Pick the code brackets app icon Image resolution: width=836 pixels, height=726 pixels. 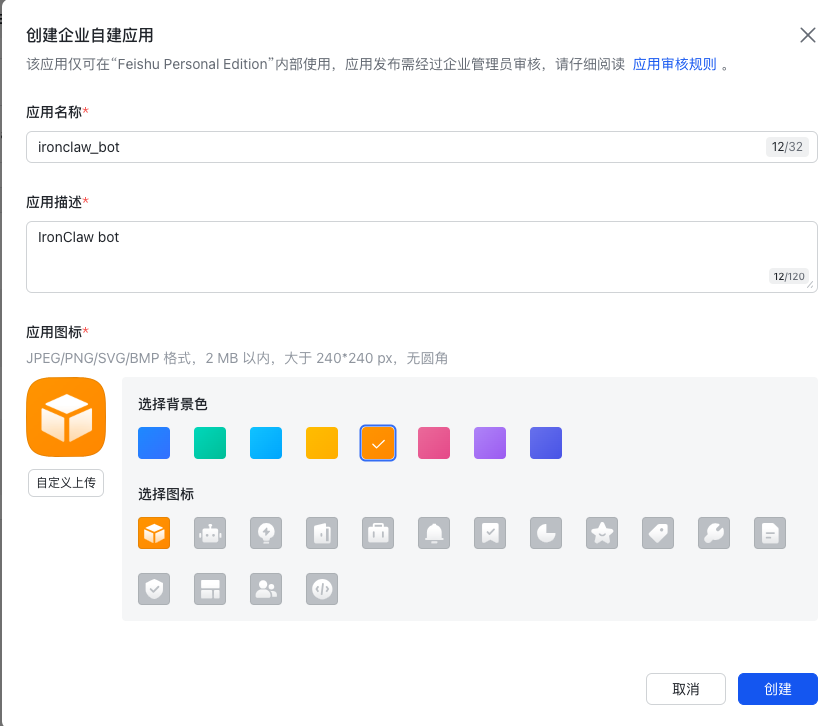[x=322, y=588]
